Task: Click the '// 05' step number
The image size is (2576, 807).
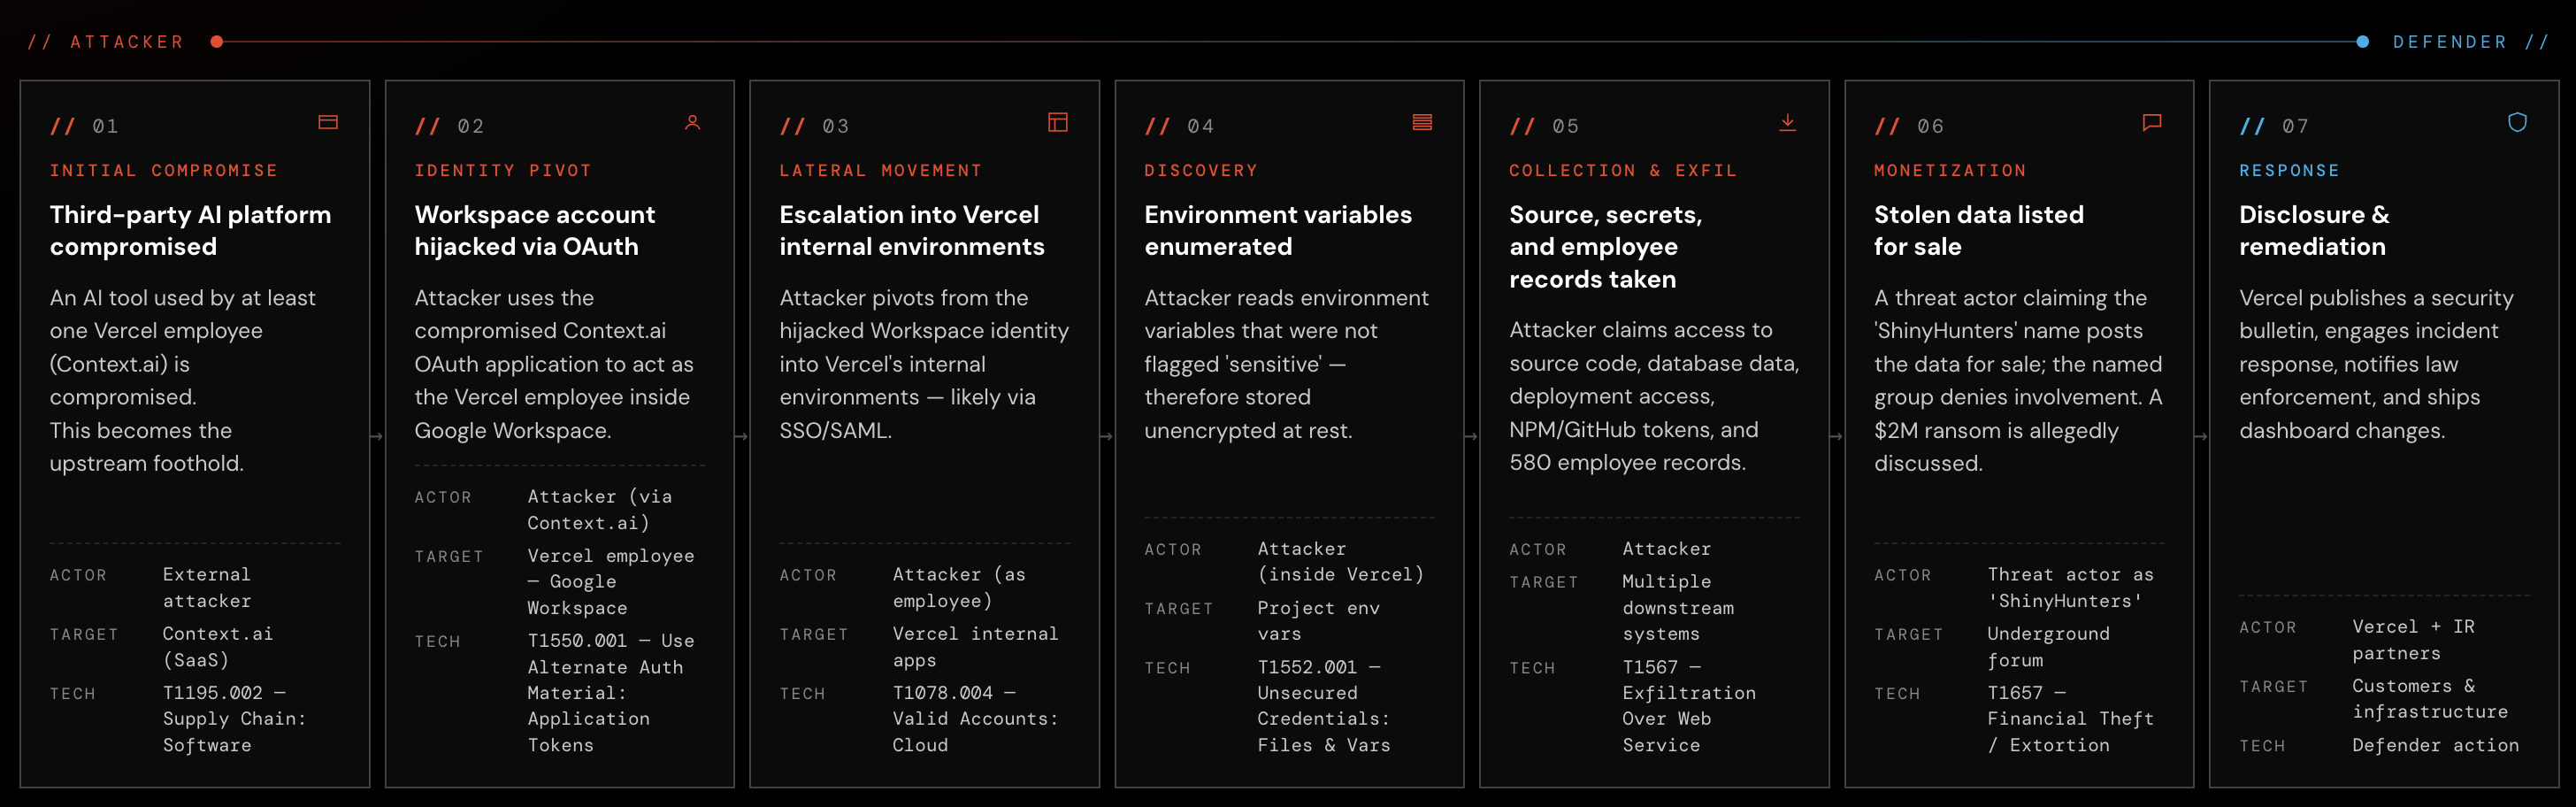Action: (x=1545, y=126)
